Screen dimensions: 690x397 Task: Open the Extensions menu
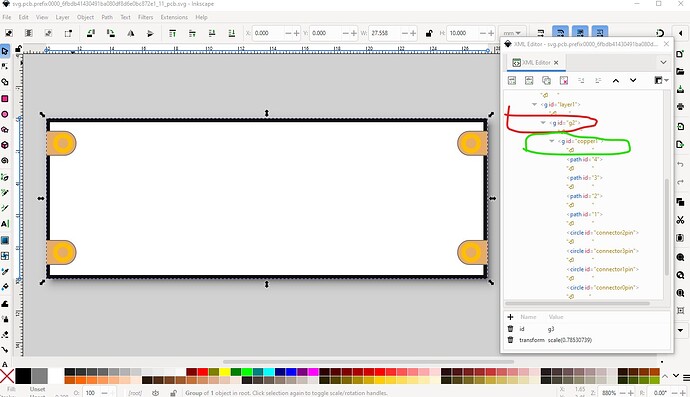tap(174, 17)
